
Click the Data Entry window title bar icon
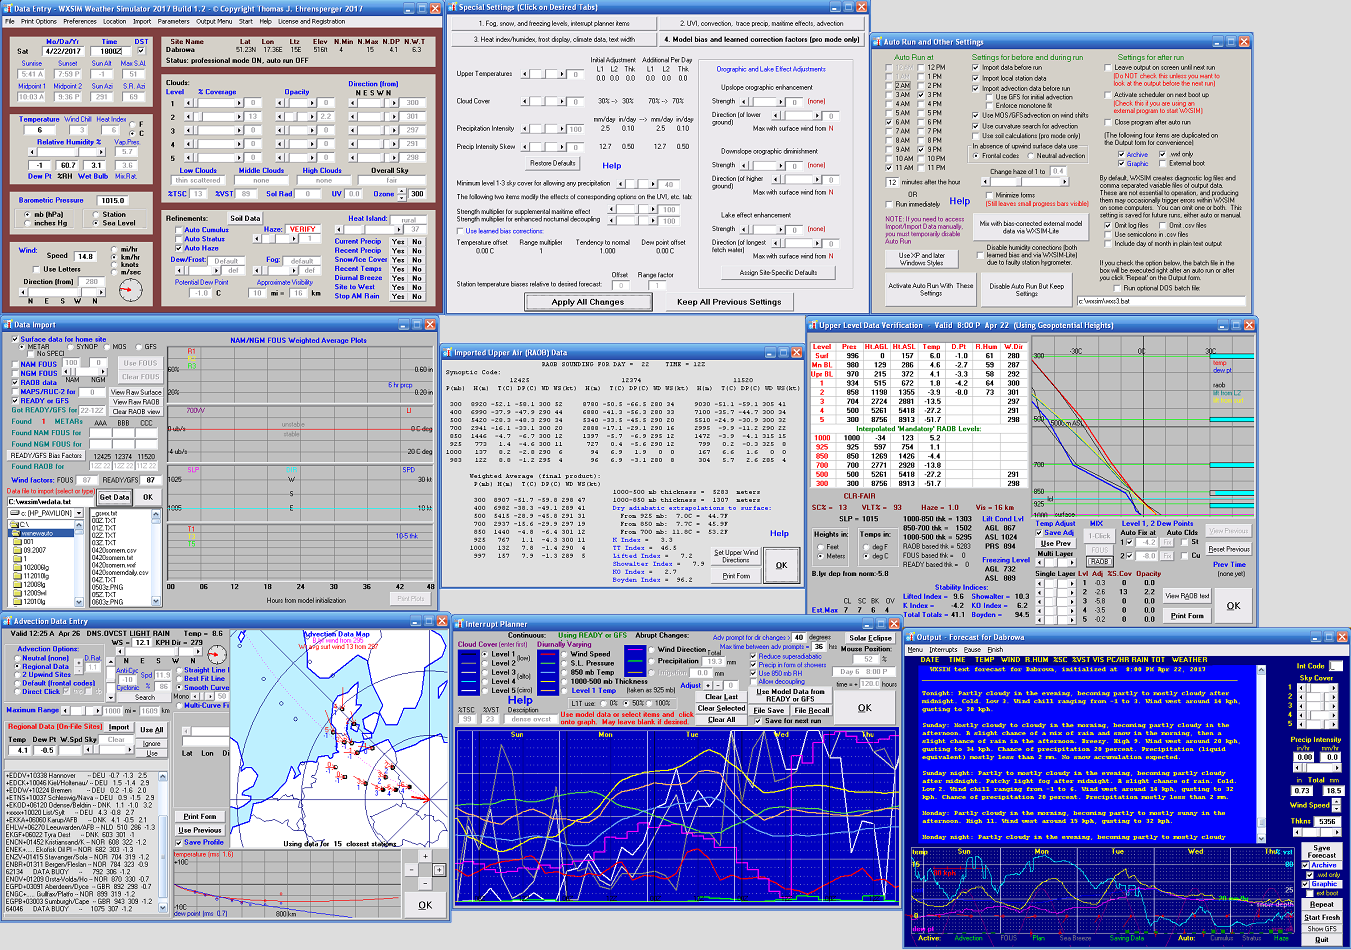(x=7, y=8)
